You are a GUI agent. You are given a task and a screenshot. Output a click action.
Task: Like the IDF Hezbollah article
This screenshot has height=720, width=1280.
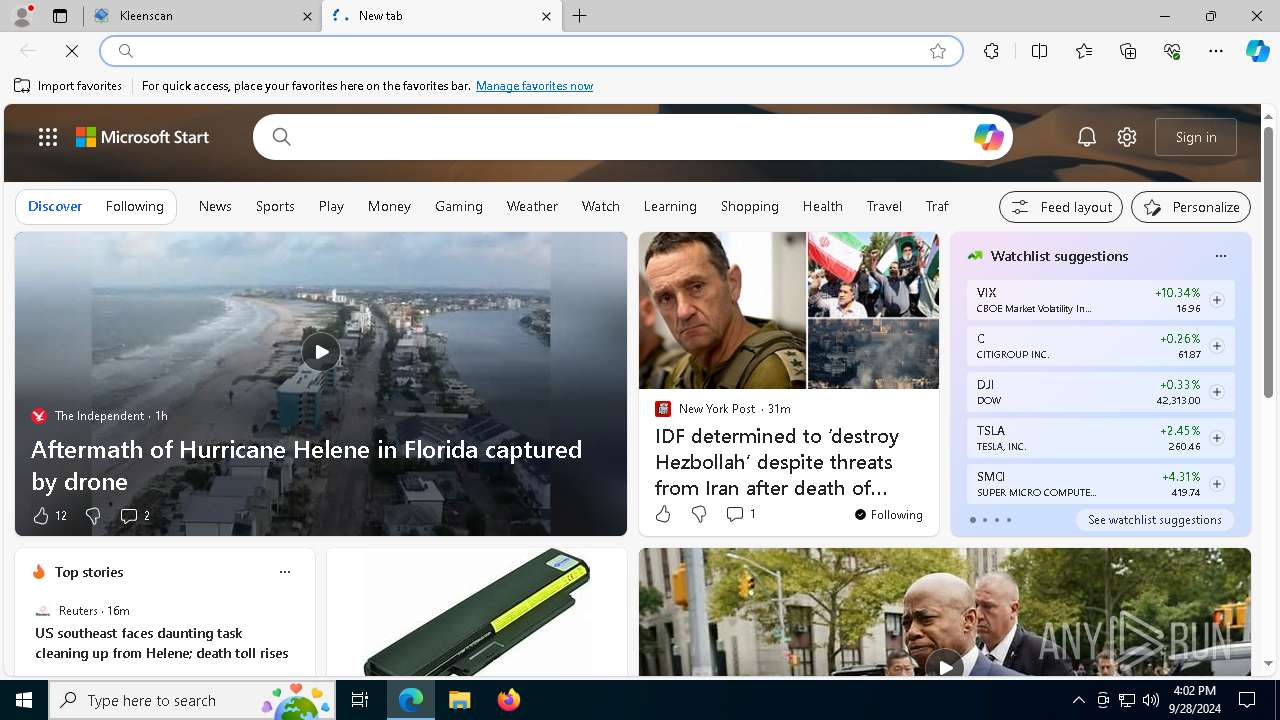click(663, 514)
